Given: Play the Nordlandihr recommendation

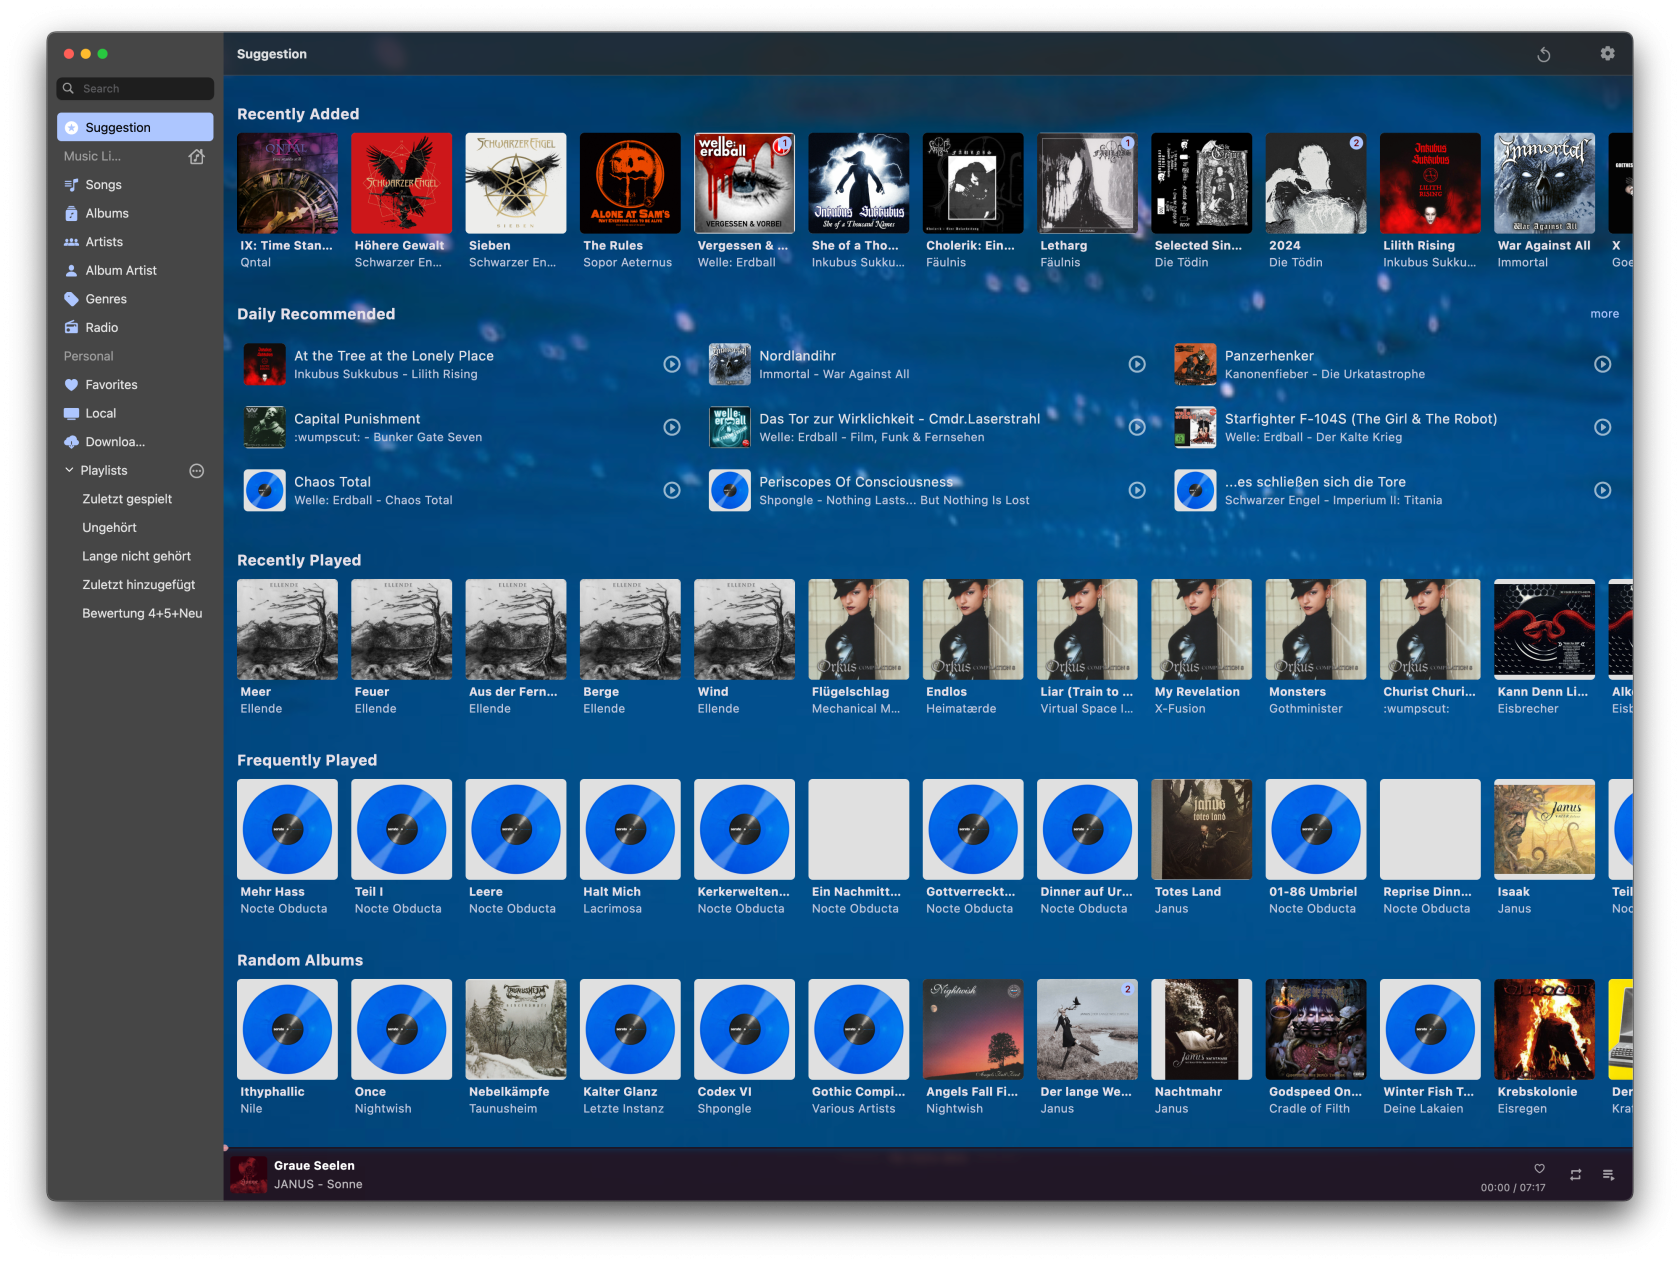Looking at the screenshot, I should click(x=1137, y=364).
